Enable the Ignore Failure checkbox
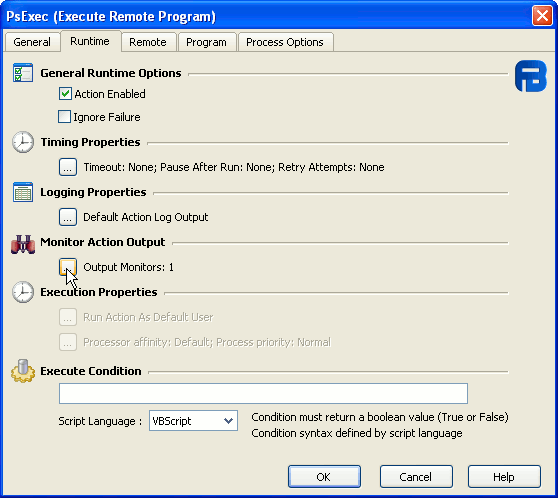Viewport: 558px width, 498px height. coord(64,117)
